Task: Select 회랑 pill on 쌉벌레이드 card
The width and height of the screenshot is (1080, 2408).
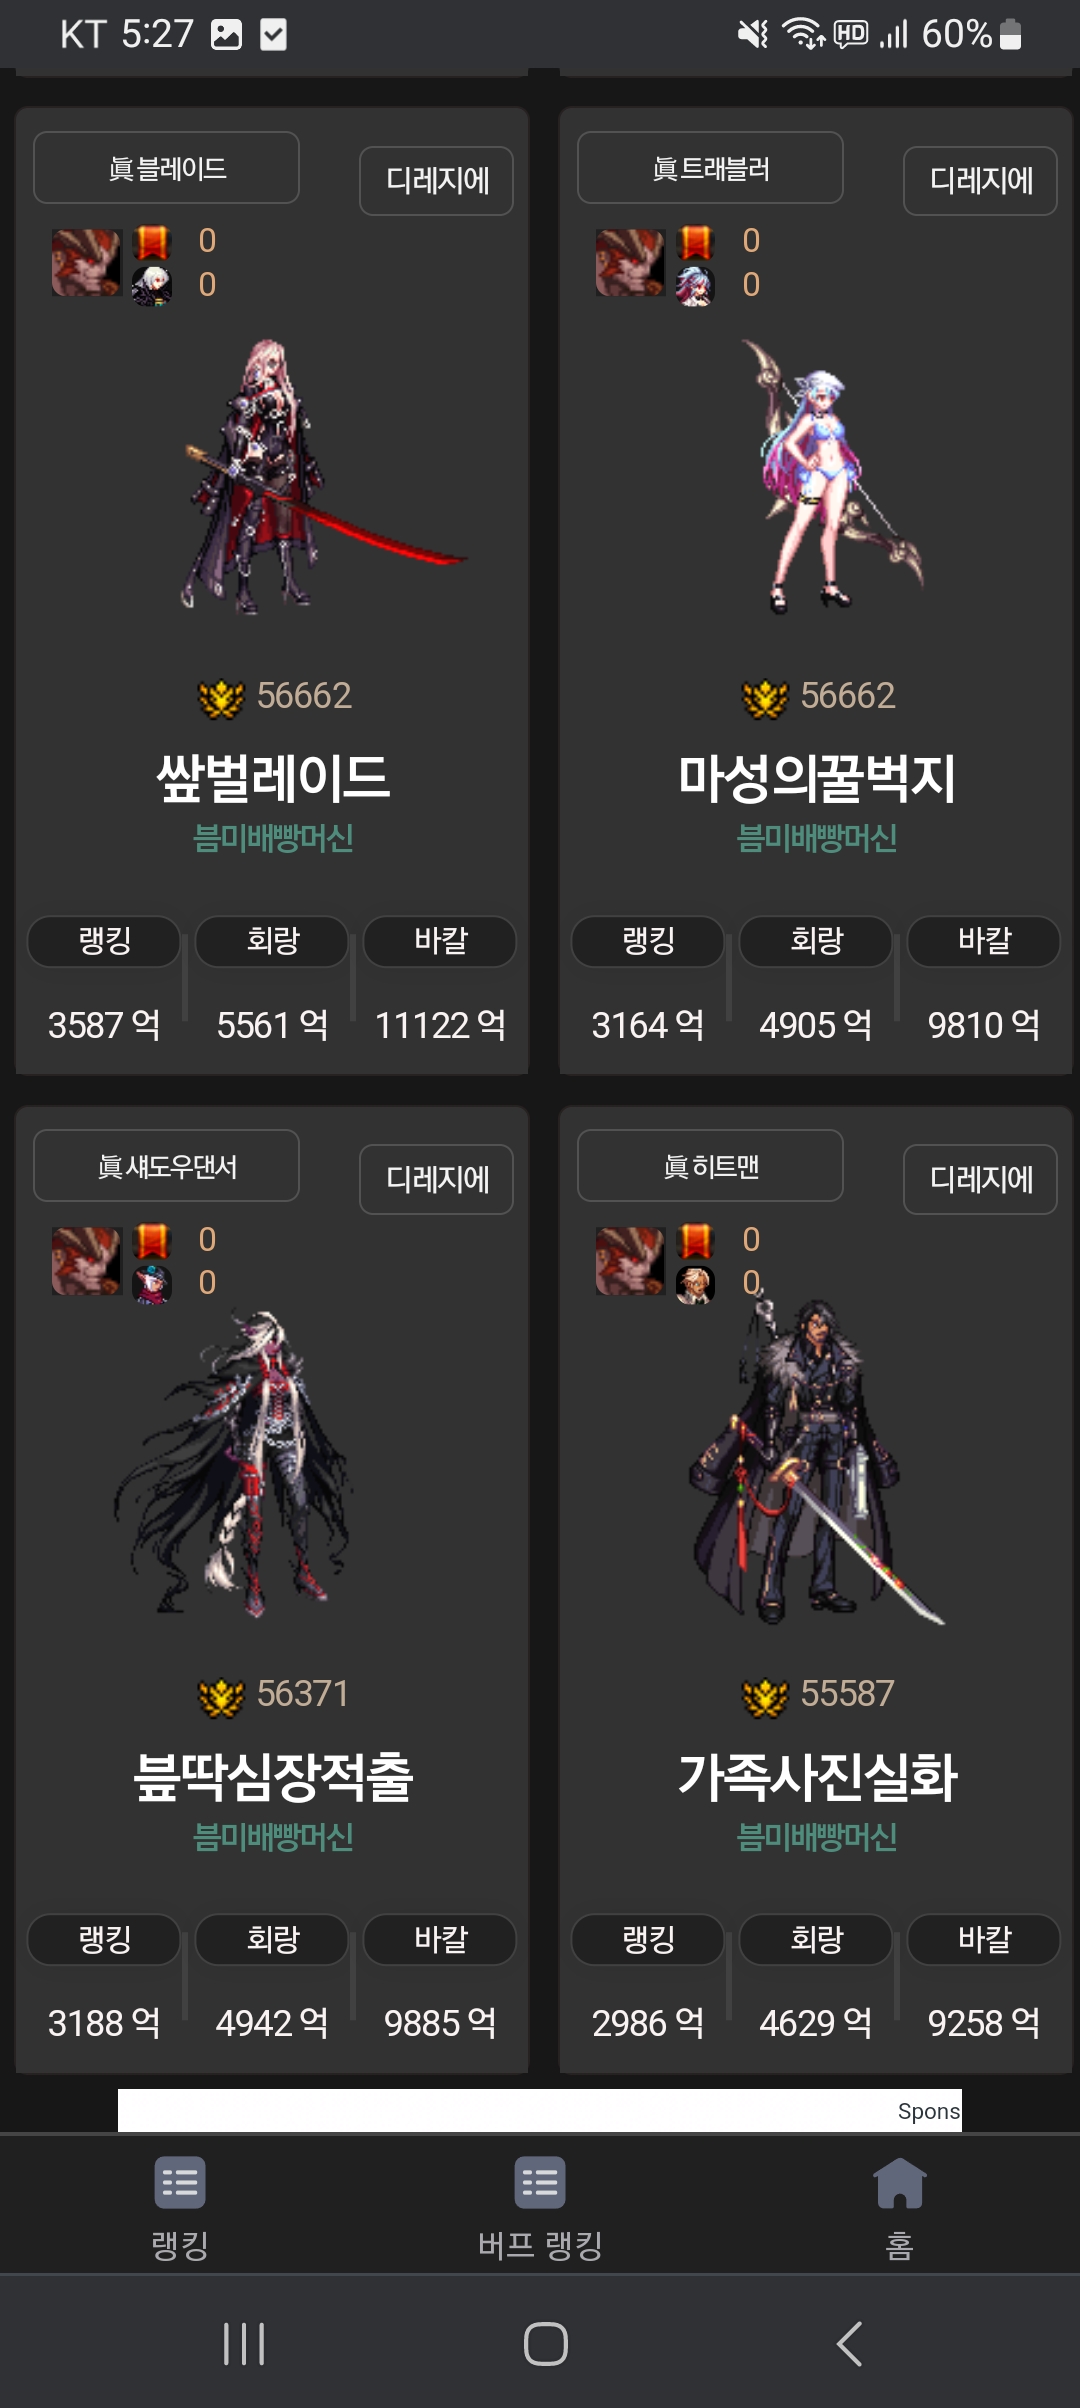Action: point(272,942)
